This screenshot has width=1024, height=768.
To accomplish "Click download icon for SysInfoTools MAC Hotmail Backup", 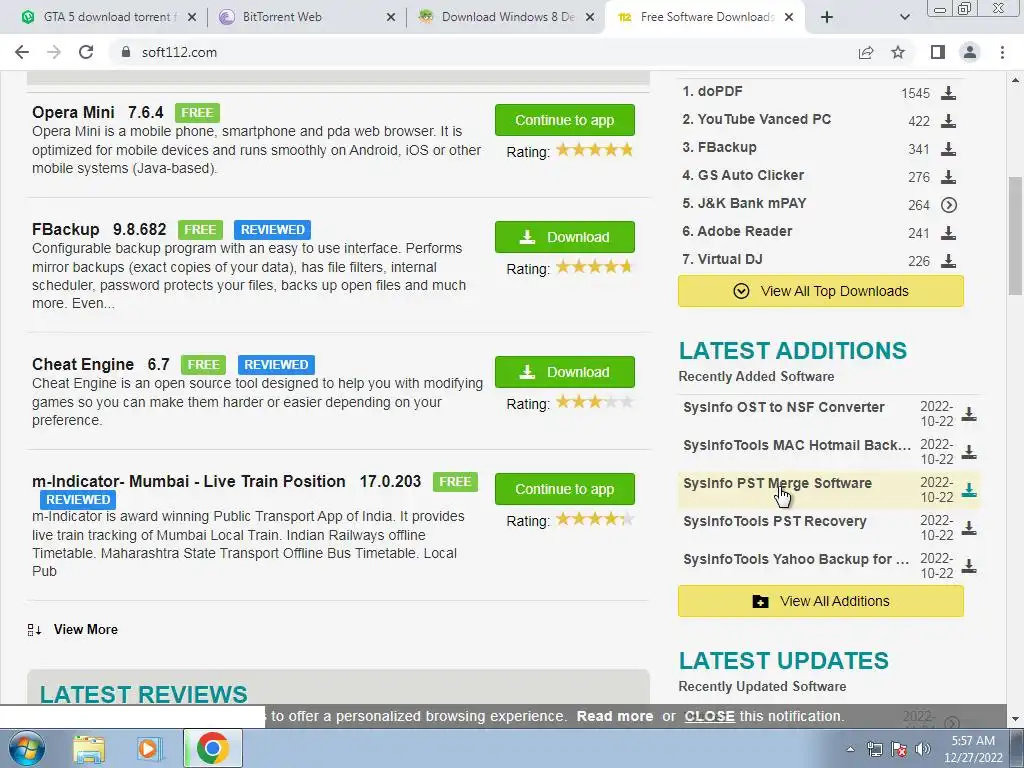I will (x=969, y=452).
